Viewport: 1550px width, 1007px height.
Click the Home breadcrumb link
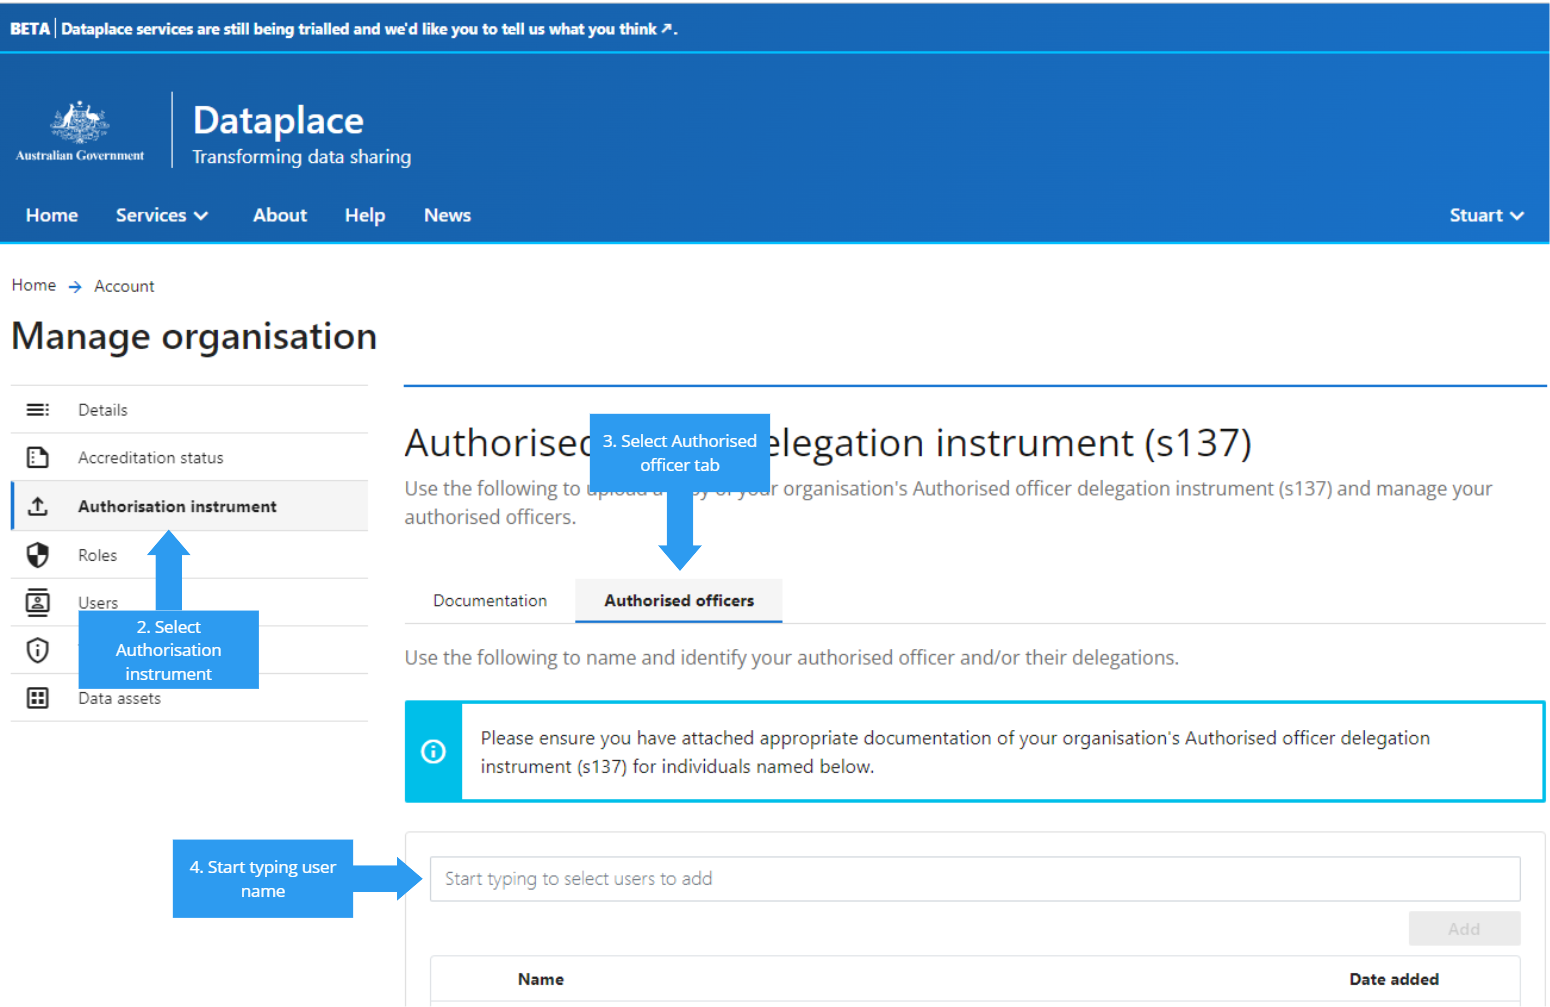(34, 285)
